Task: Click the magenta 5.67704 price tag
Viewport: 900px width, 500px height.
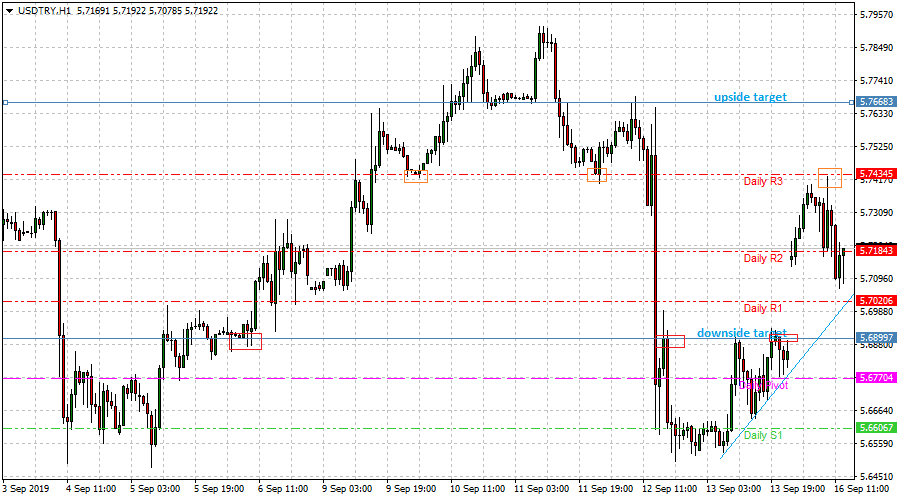Action: (875, 378)
